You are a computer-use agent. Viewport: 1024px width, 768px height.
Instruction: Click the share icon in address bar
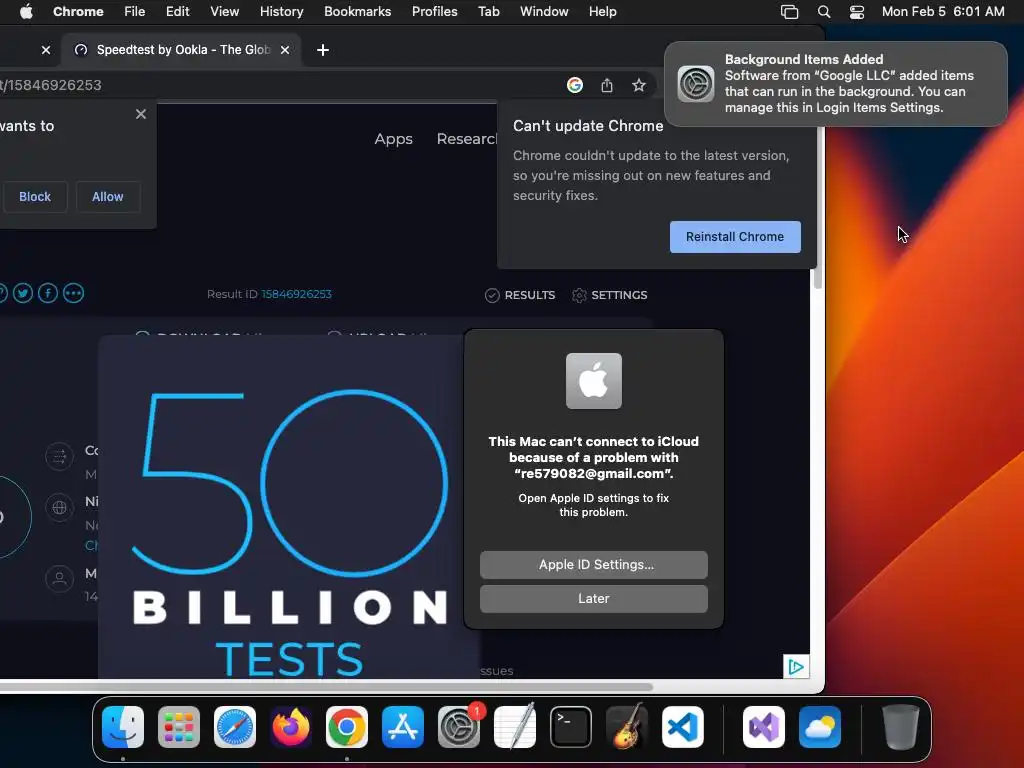[607, 85]
